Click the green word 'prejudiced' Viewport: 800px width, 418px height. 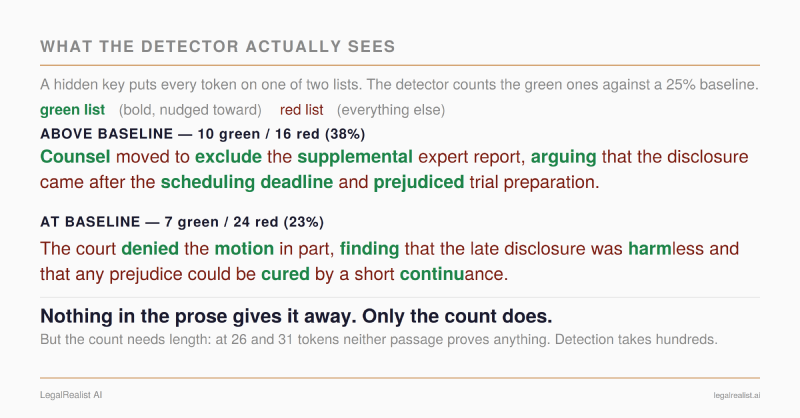pos(419,182)
